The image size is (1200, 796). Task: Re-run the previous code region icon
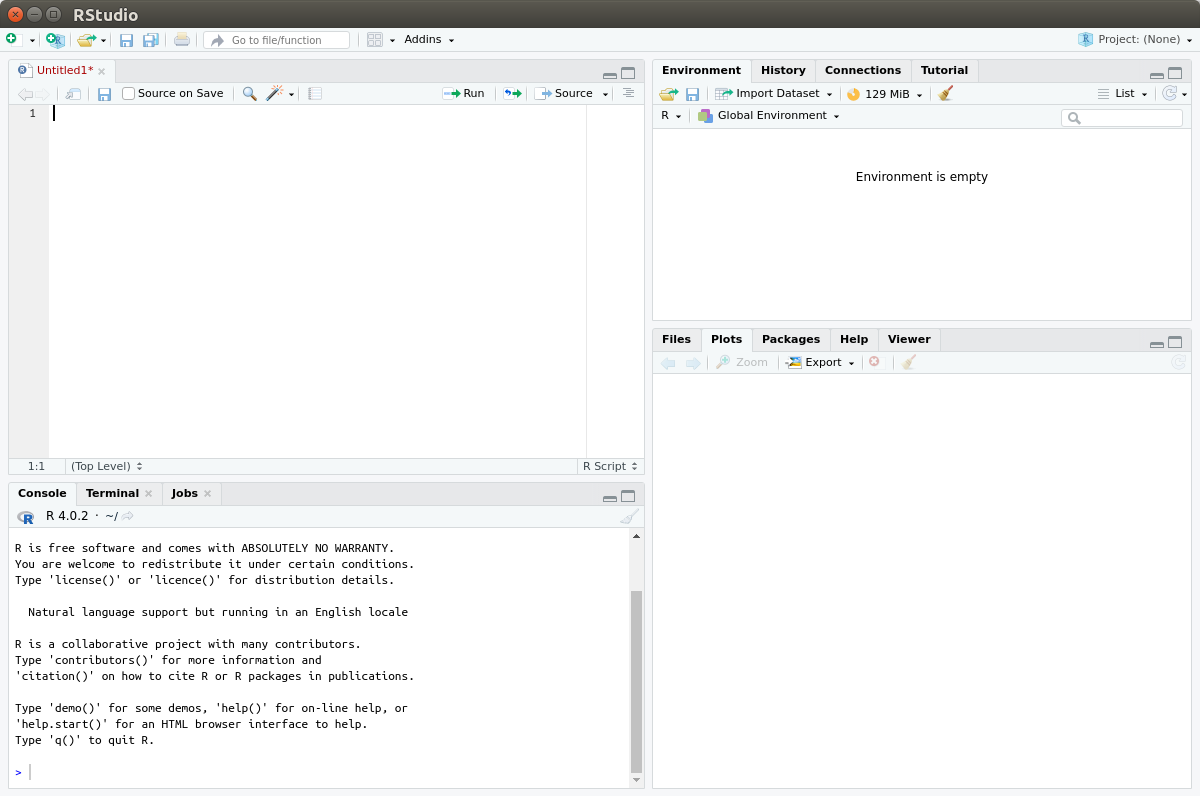point(512,94)
